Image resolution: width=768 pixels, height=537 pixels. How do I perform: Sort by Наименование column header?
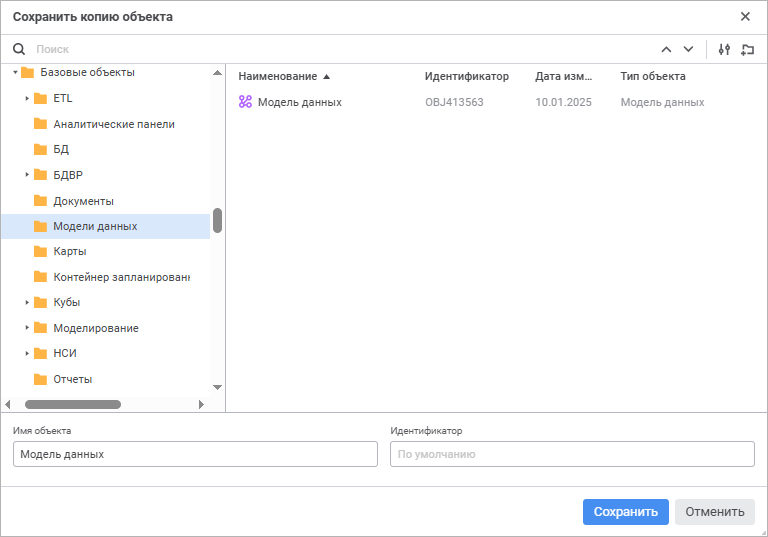278,76
